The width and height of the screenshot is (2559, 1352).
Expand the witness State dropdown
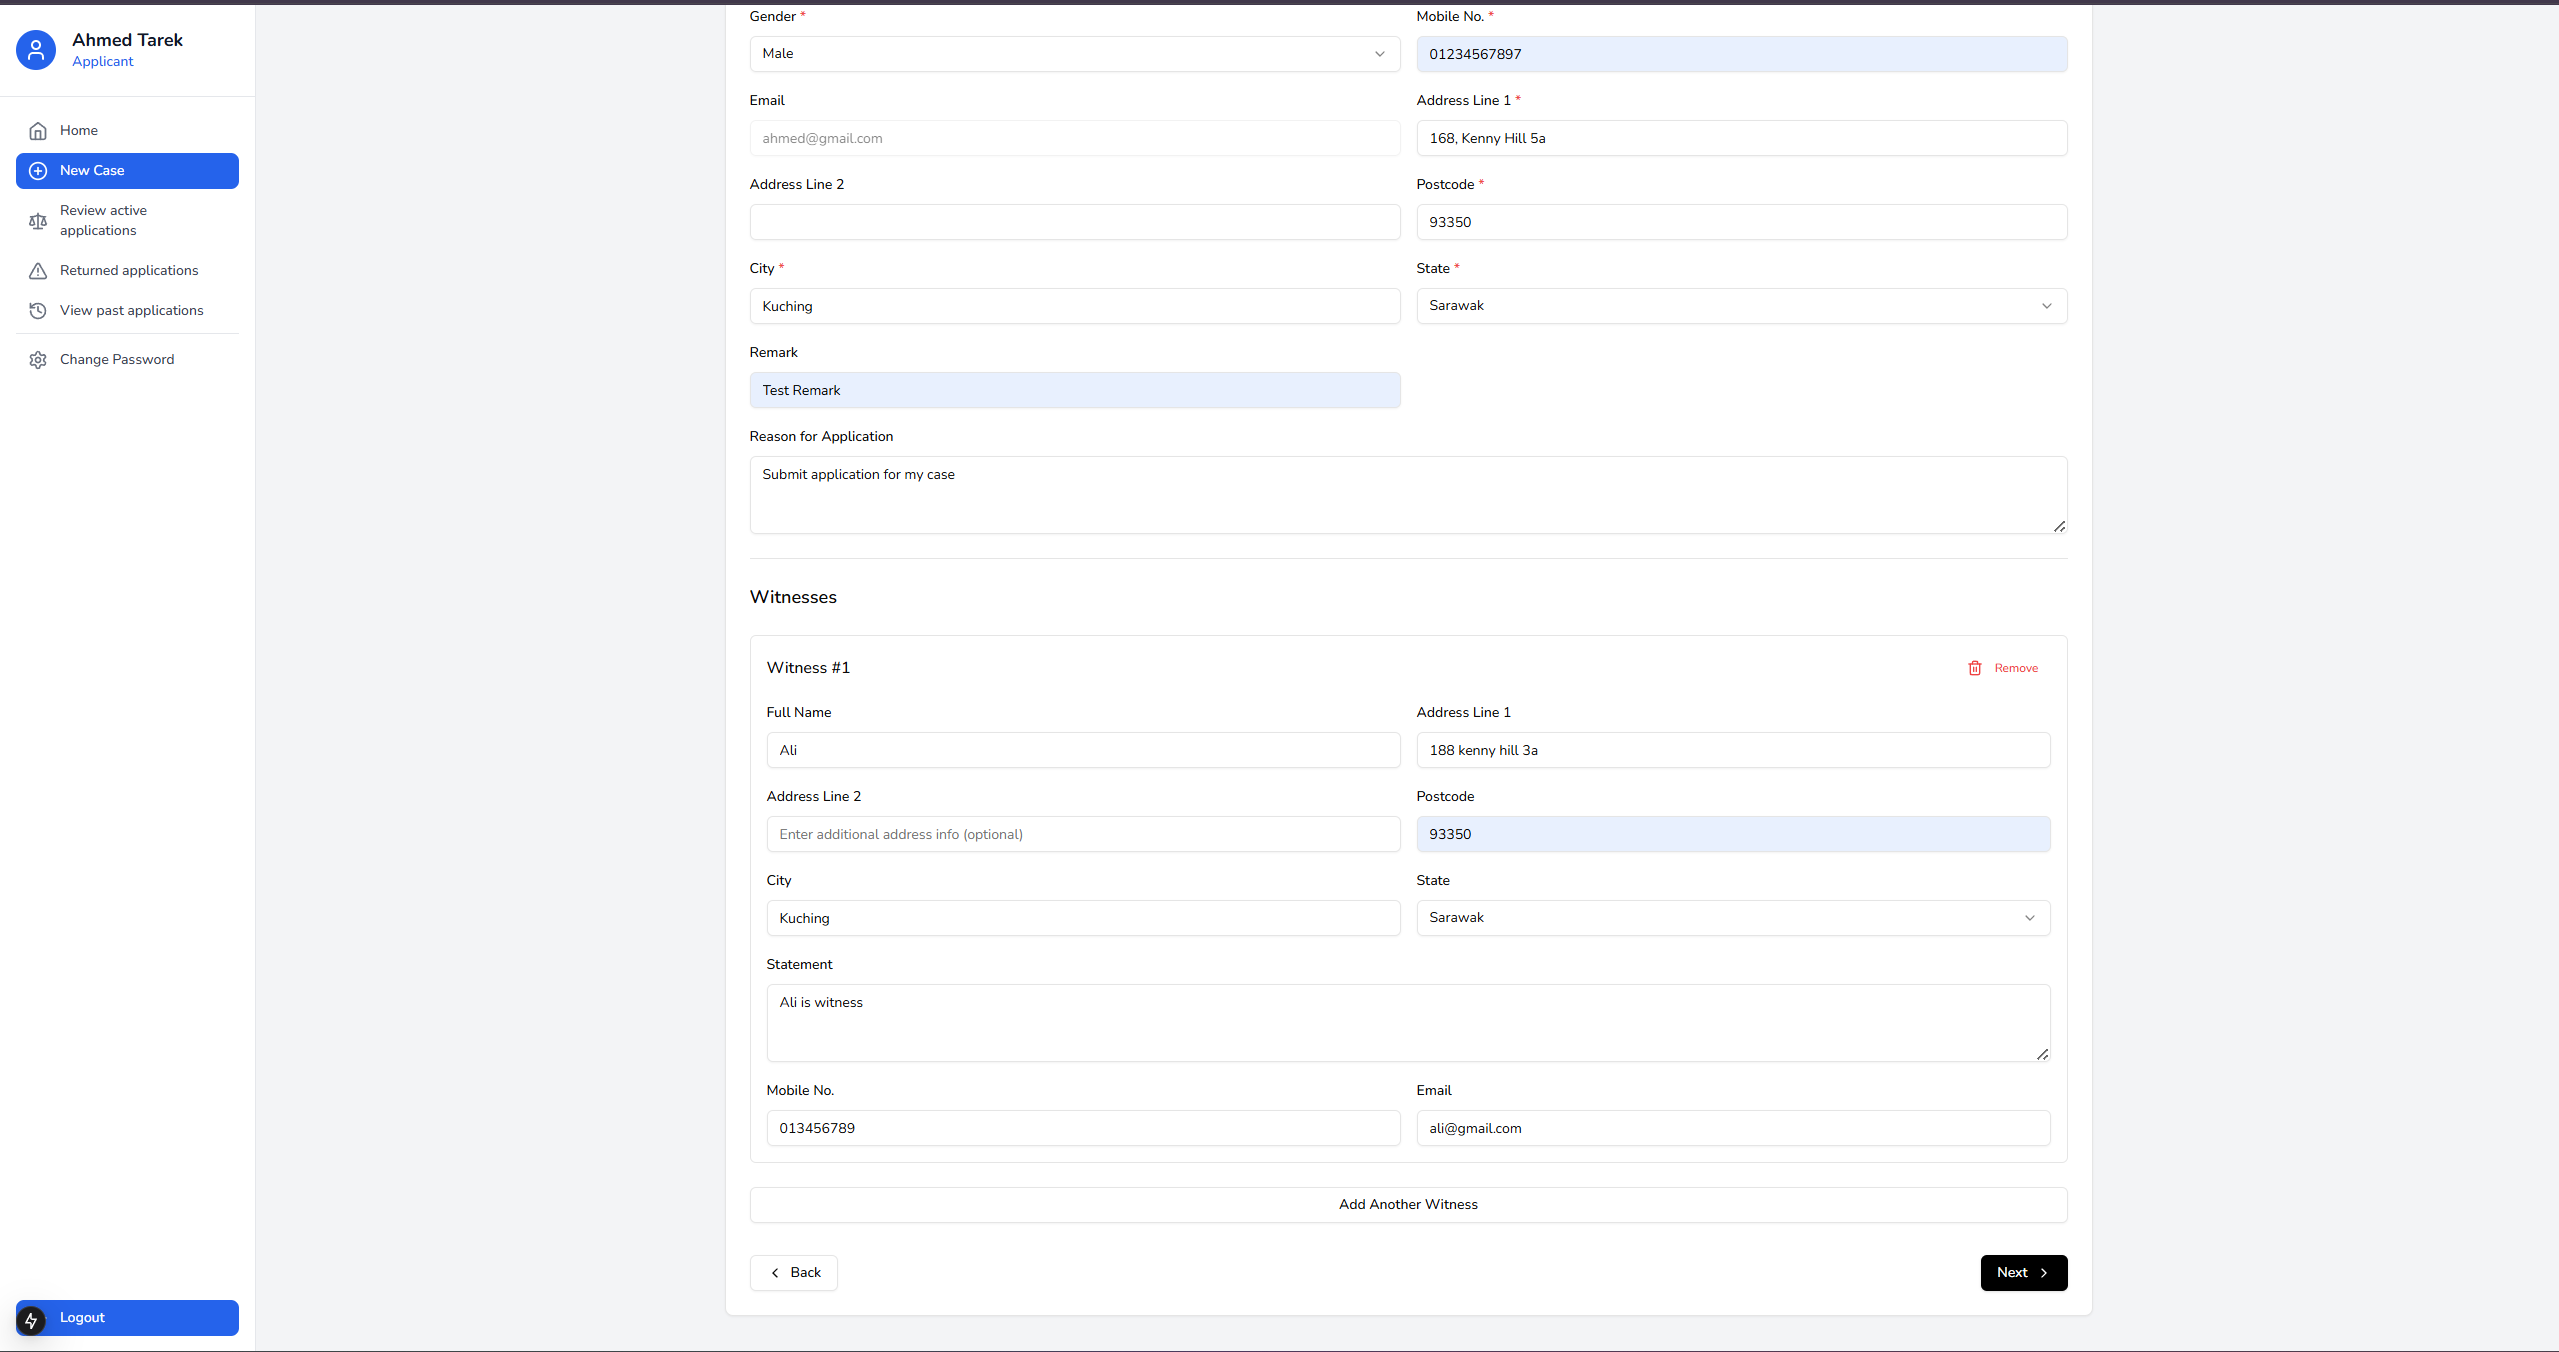pos(1732,918)
